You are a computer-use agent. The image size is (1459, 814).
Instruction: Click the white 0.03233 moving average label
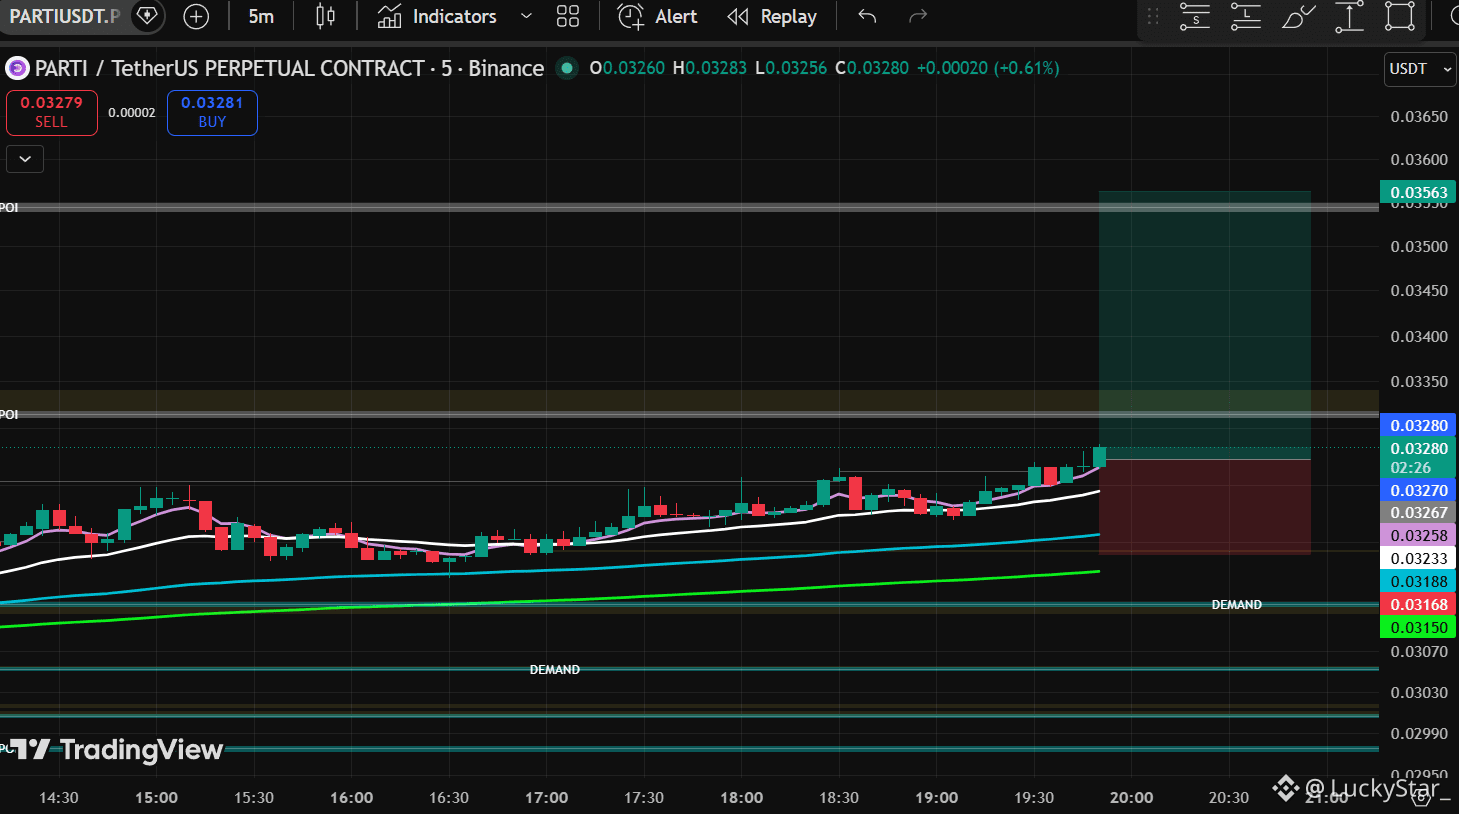[1418, 559]
